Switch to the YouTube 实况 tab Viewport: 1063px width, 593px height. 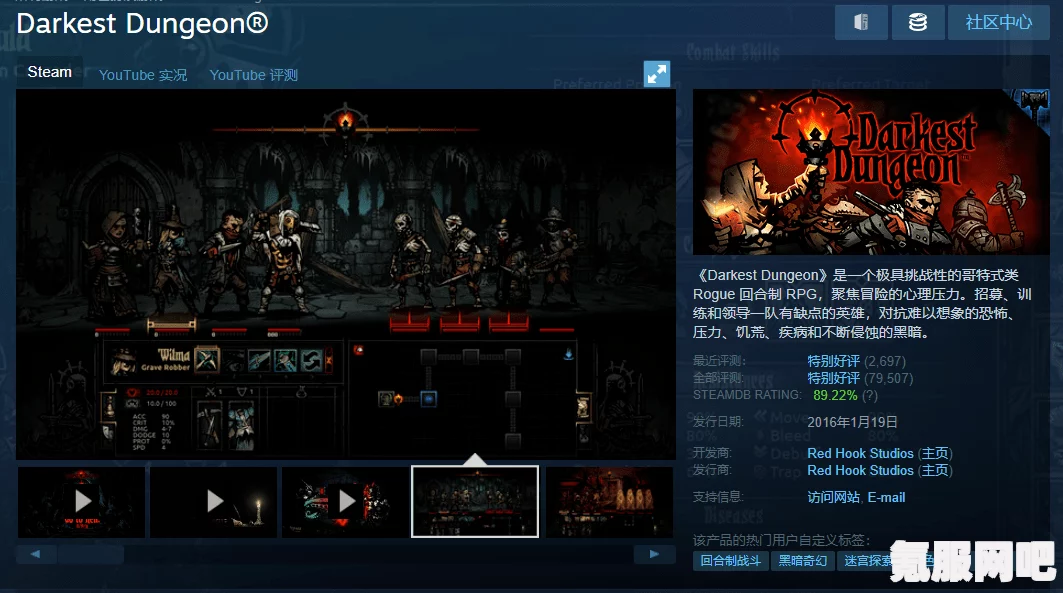click(143, 75)
